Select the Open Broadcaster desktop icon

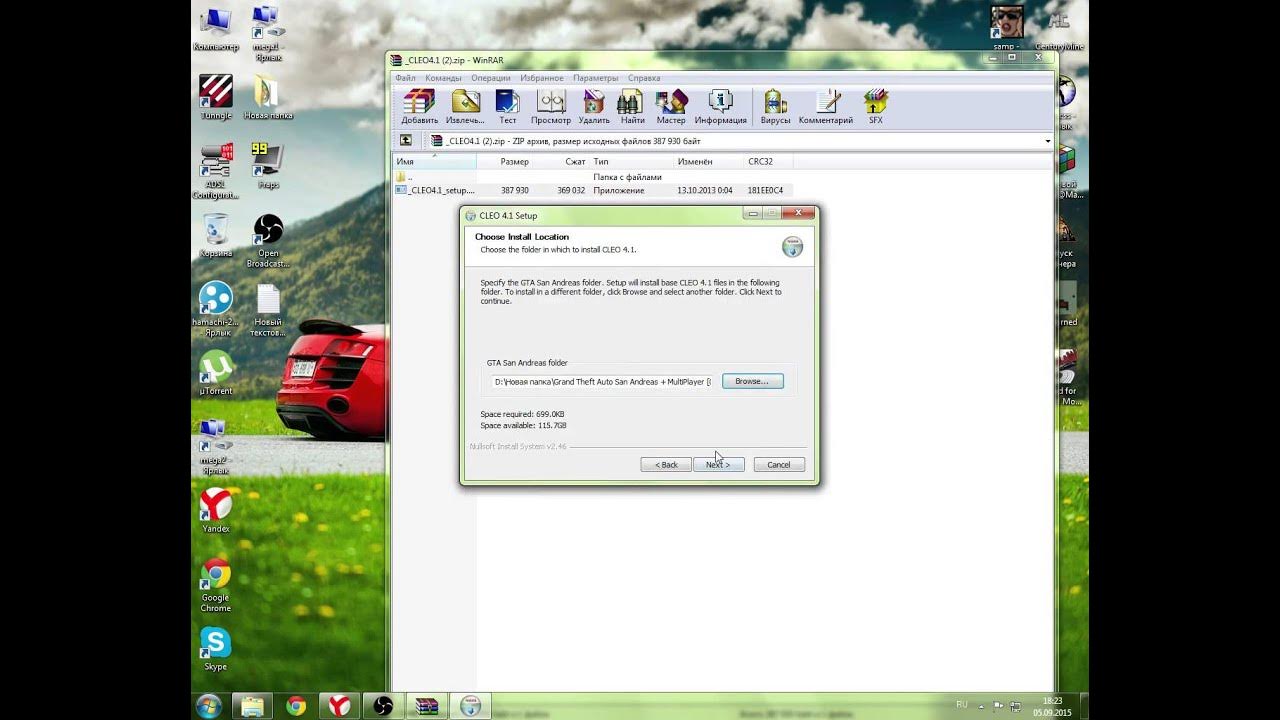tap(267, 241)
